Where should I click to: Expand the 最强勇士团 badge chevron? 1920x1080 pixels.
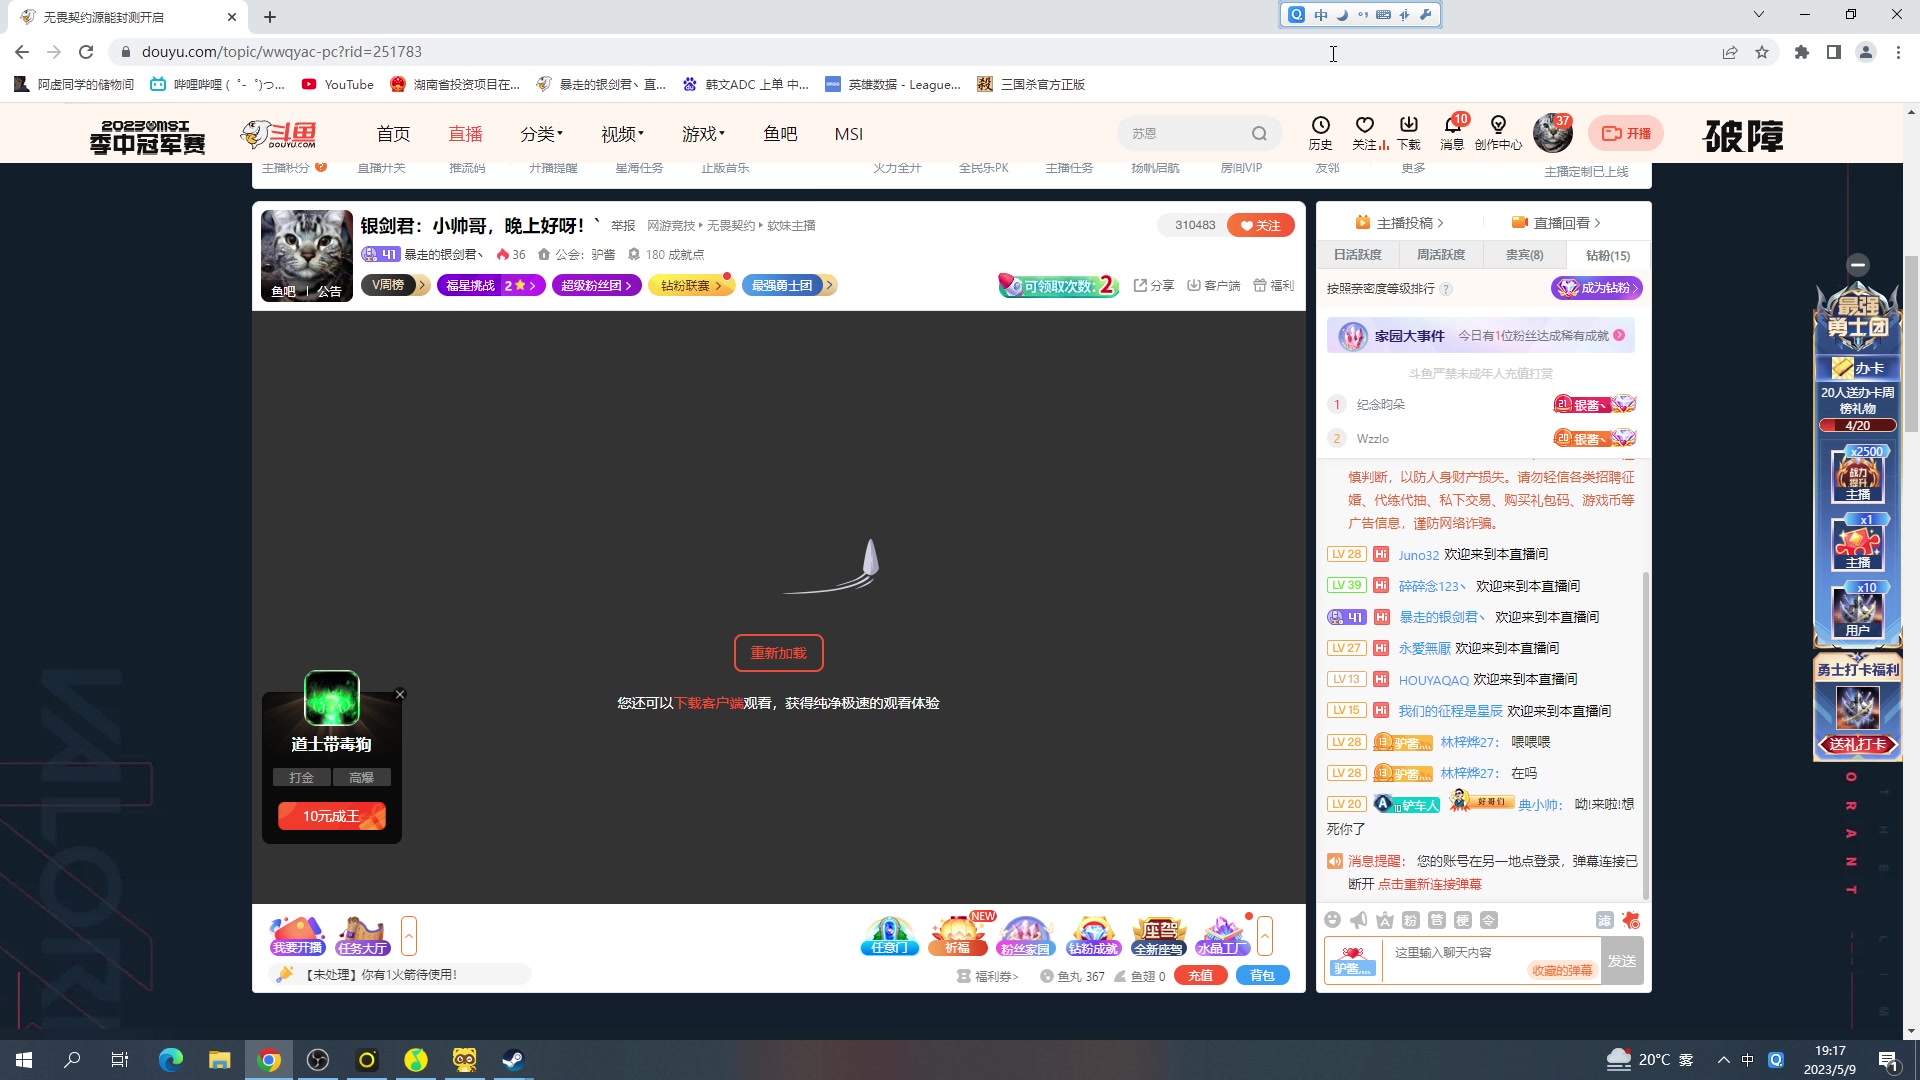point(830,285)
